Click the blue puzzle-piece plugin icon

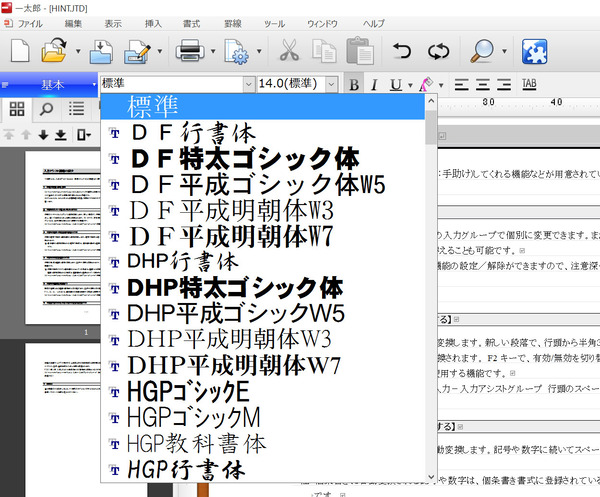click(x=534, y=51)
